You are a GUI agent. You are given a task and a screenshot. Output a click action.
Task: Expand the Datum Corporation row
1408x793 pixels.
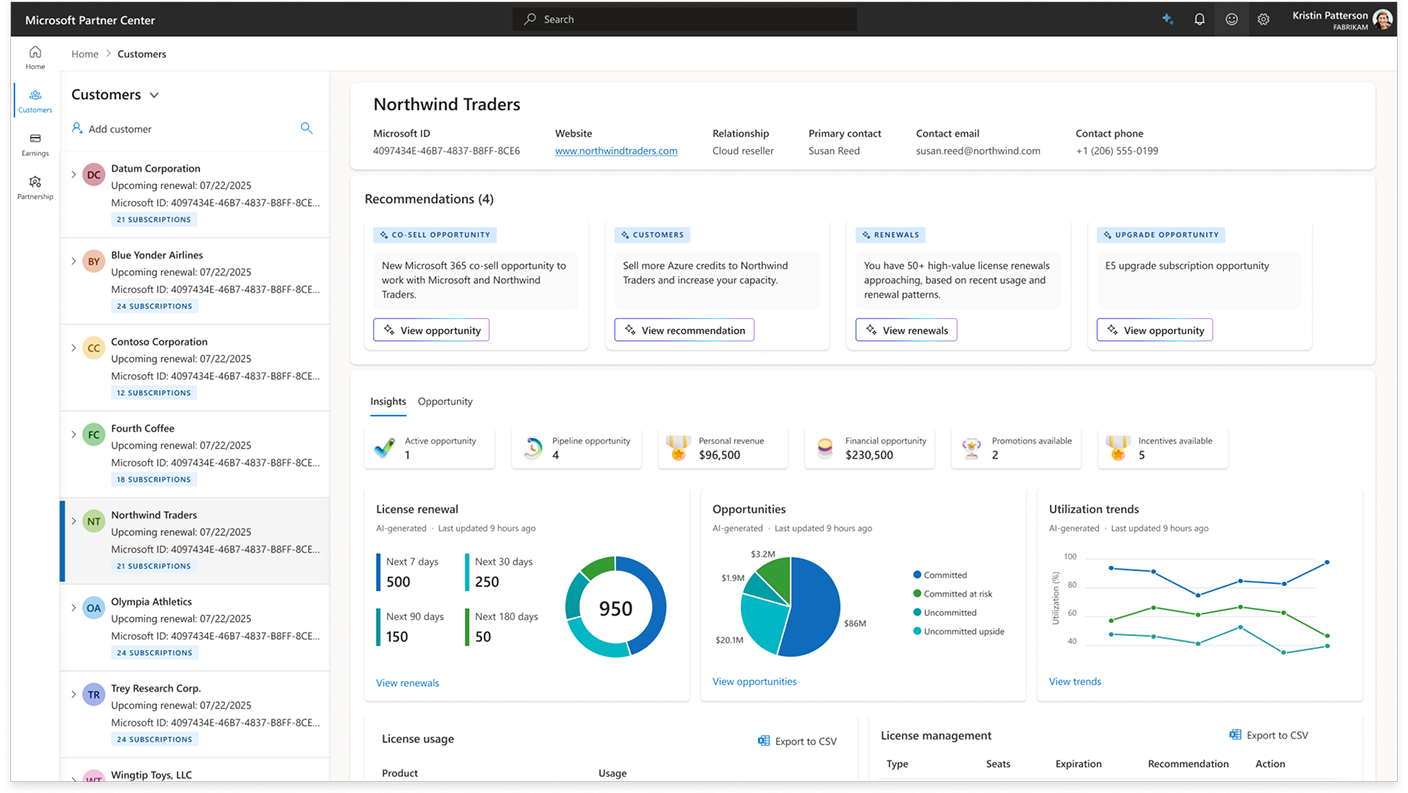click(x=73, y=175)
